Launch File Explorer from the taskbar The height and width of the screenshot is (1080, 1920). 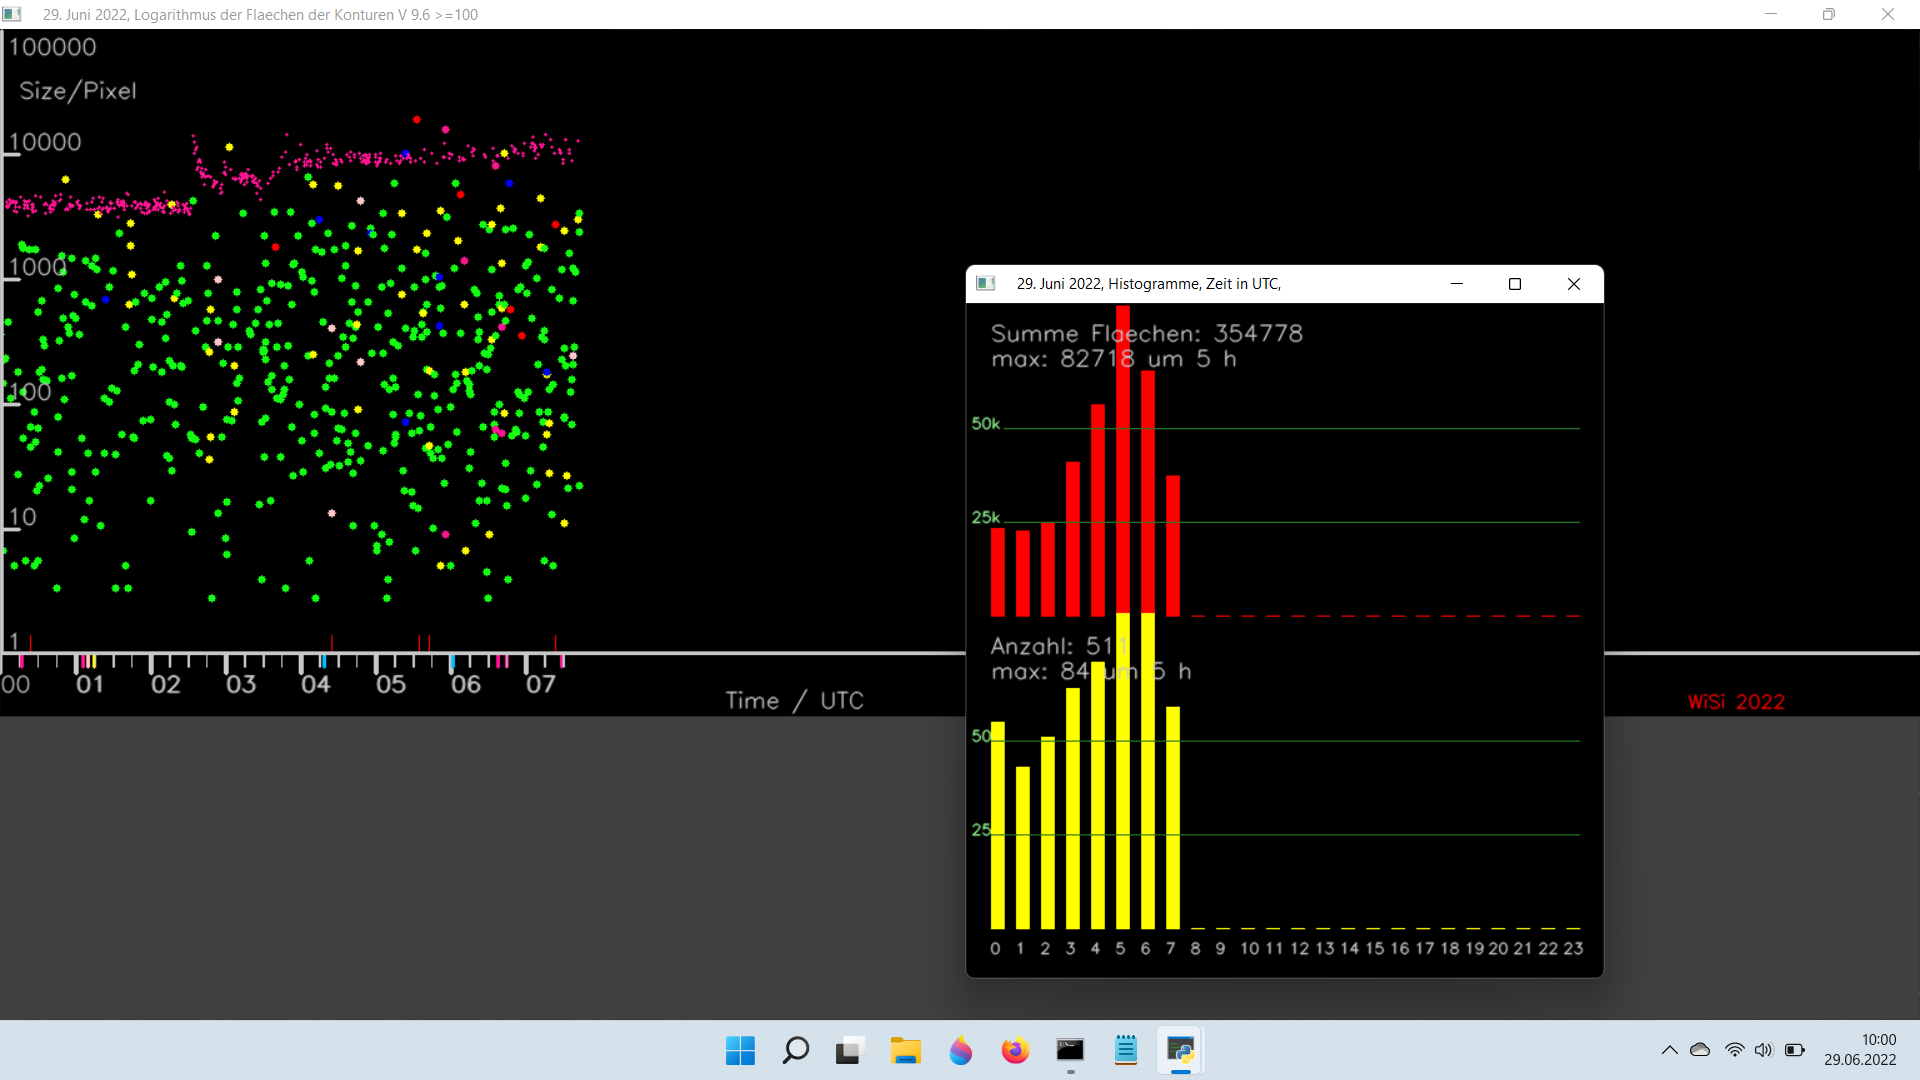click(x=906, y=1050)
